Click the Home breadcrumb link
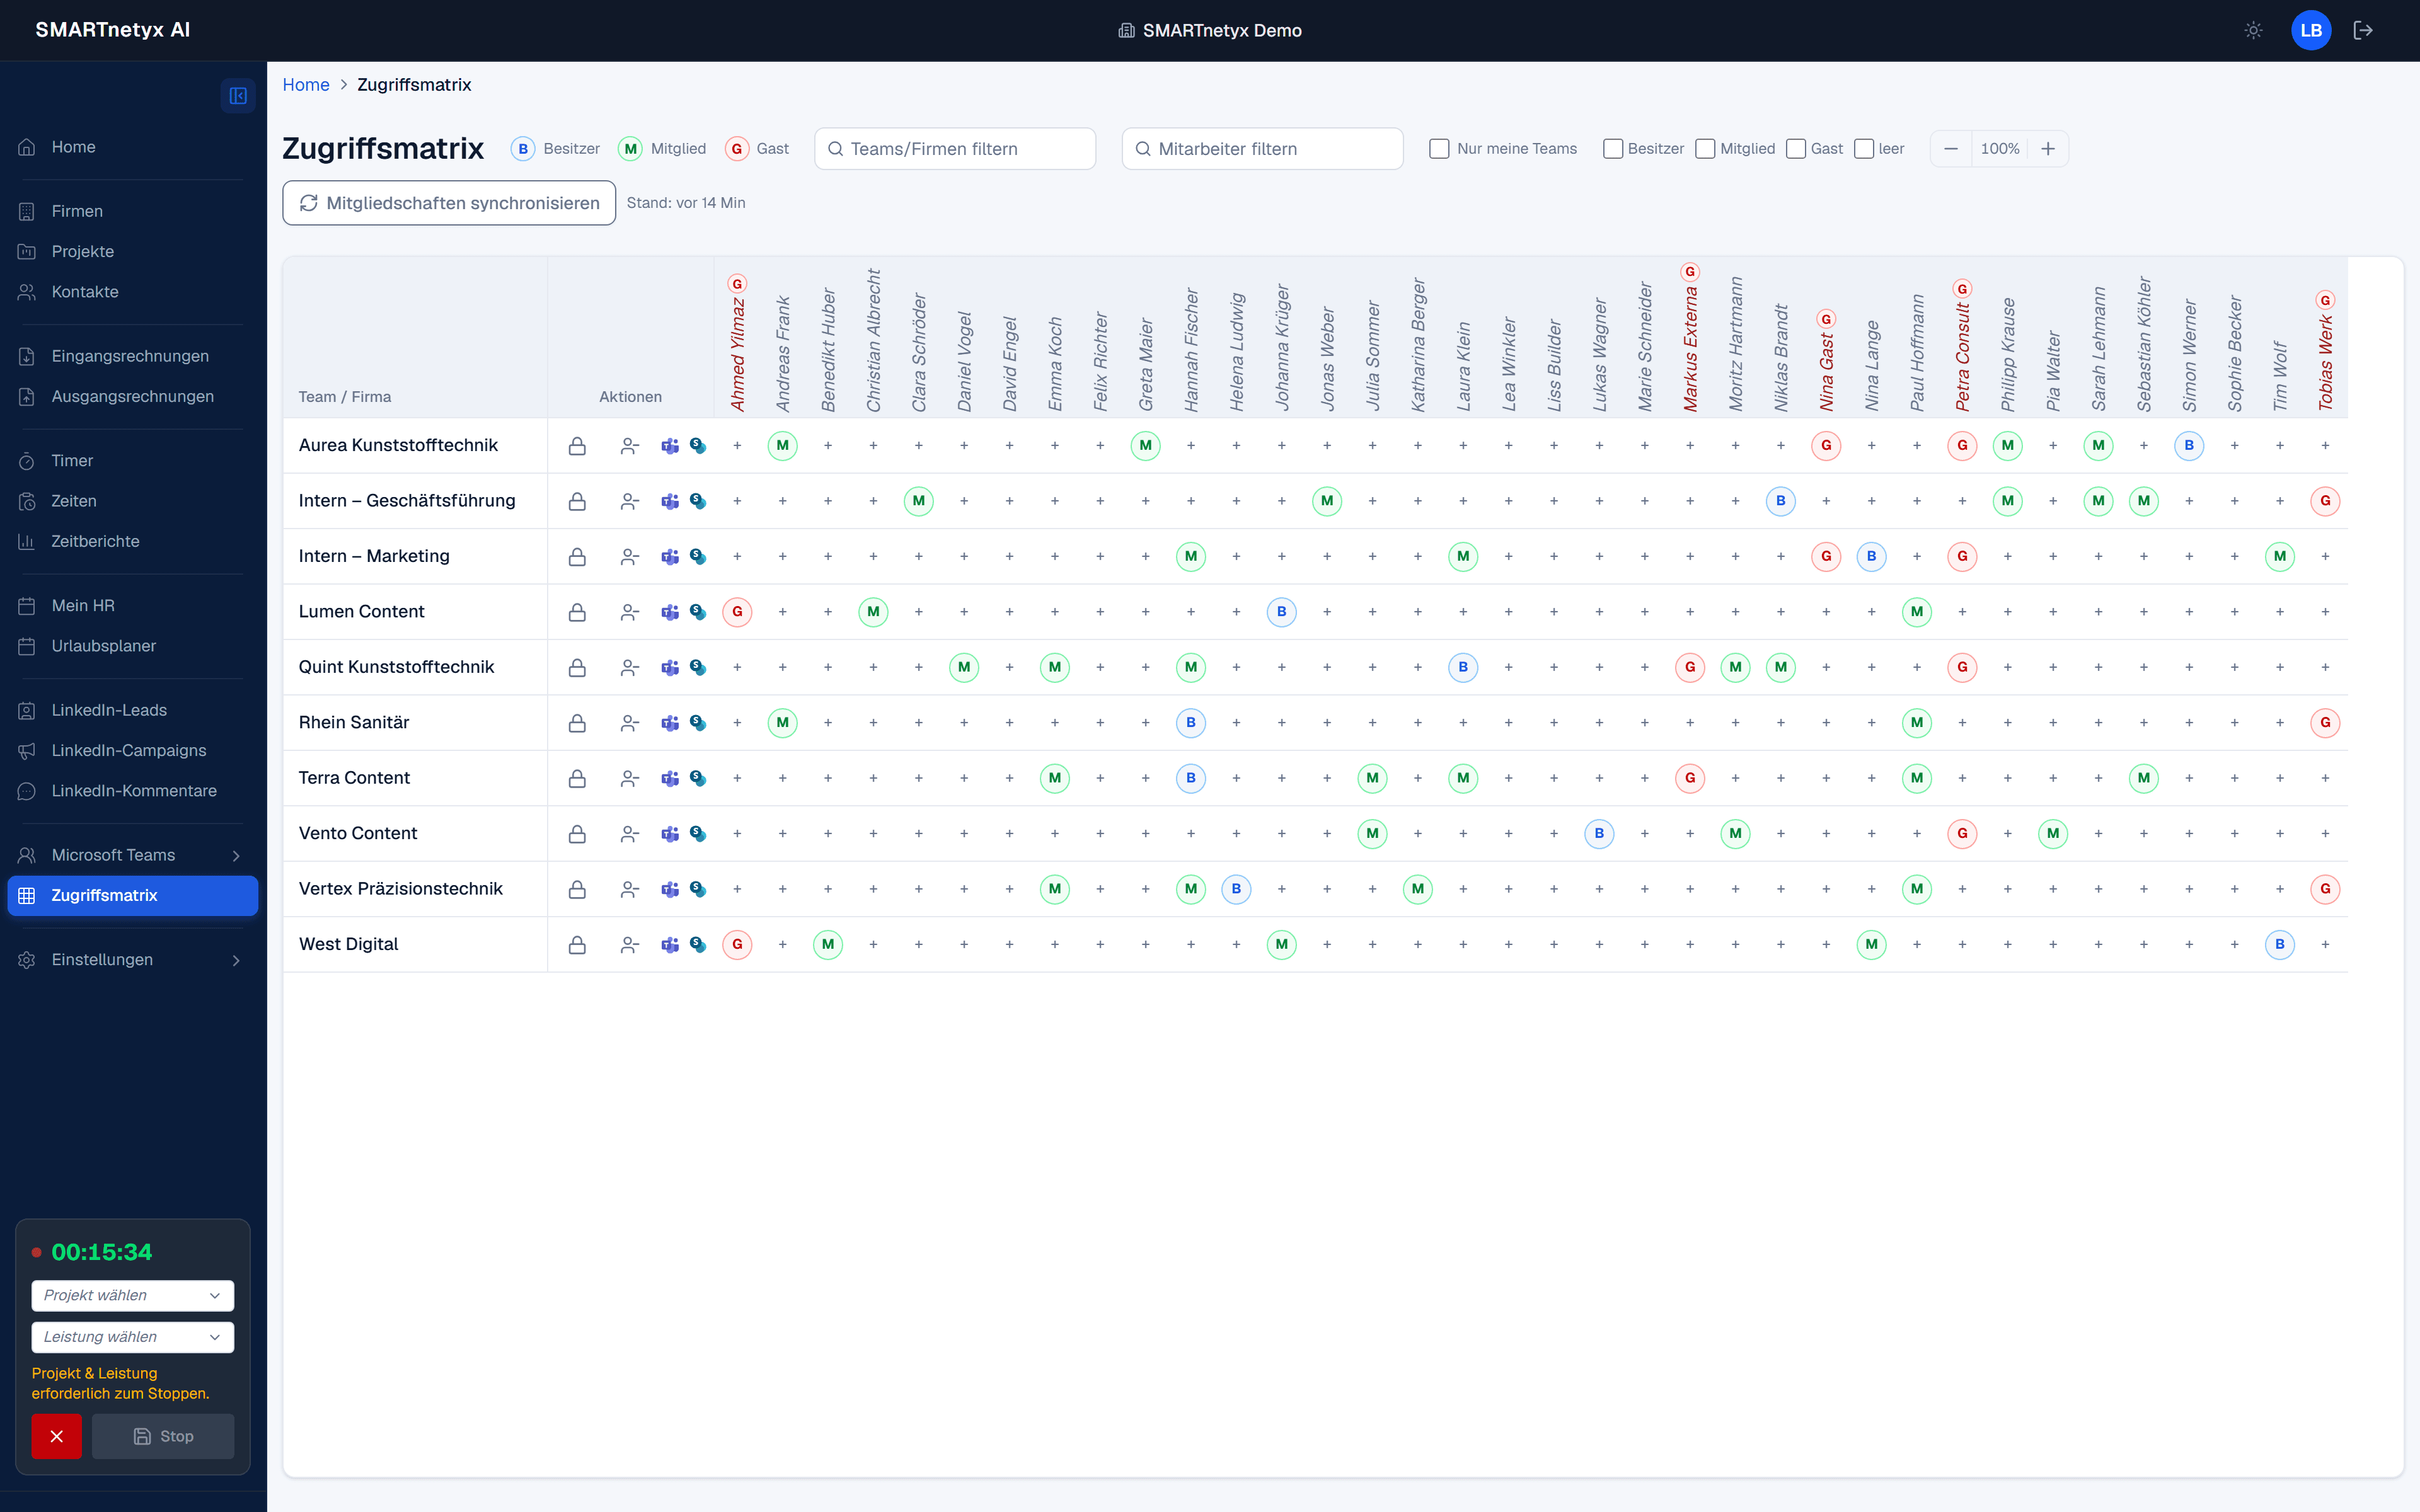 pyautogui.click(x=306, y=85)
